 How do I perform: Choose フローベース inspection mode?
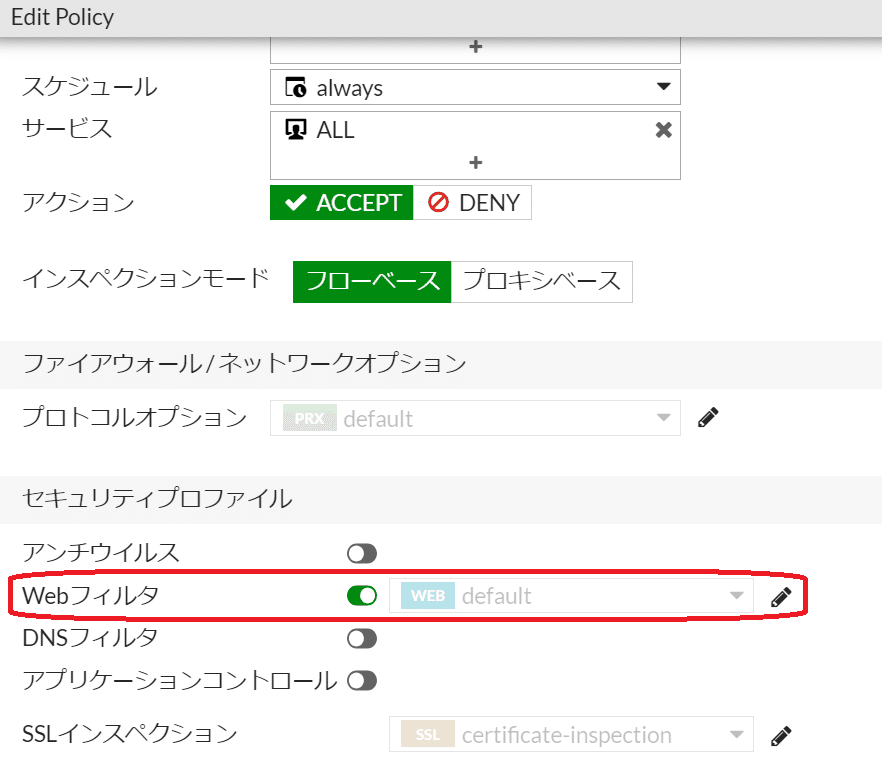tap(372, 282)
